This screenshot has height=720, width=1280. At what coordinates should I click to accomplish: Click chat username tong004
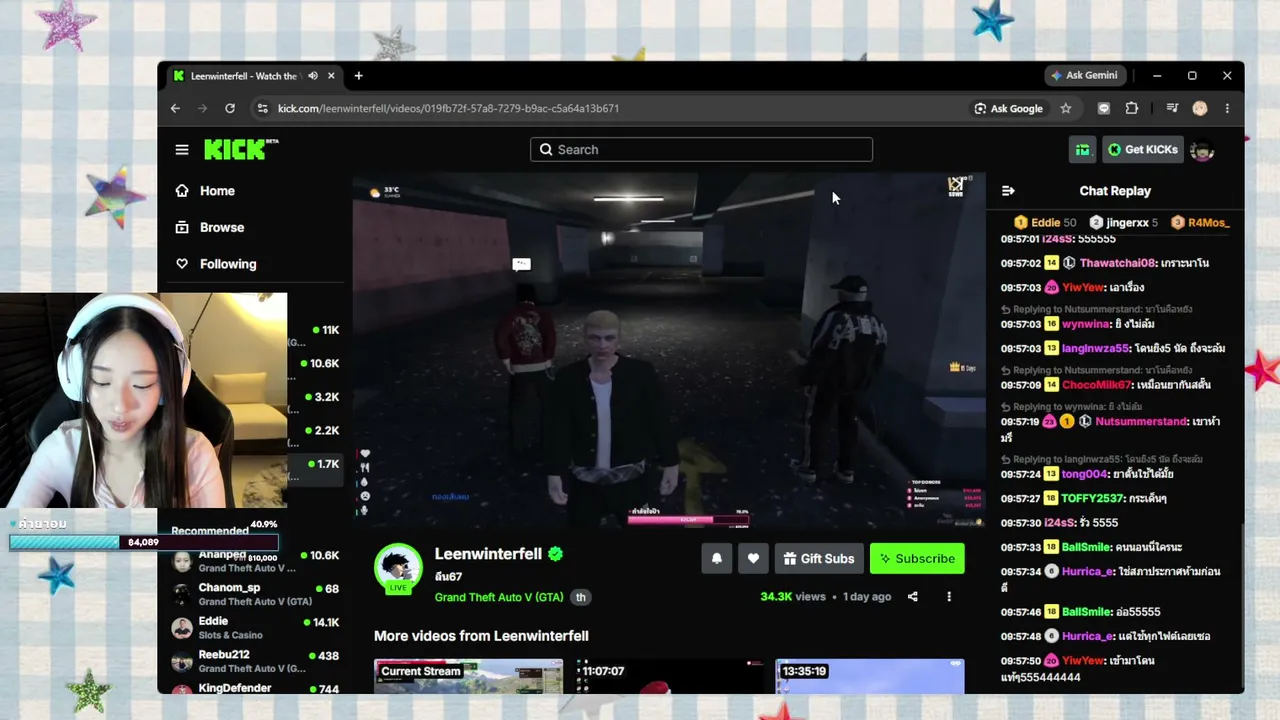(1084, 474)
